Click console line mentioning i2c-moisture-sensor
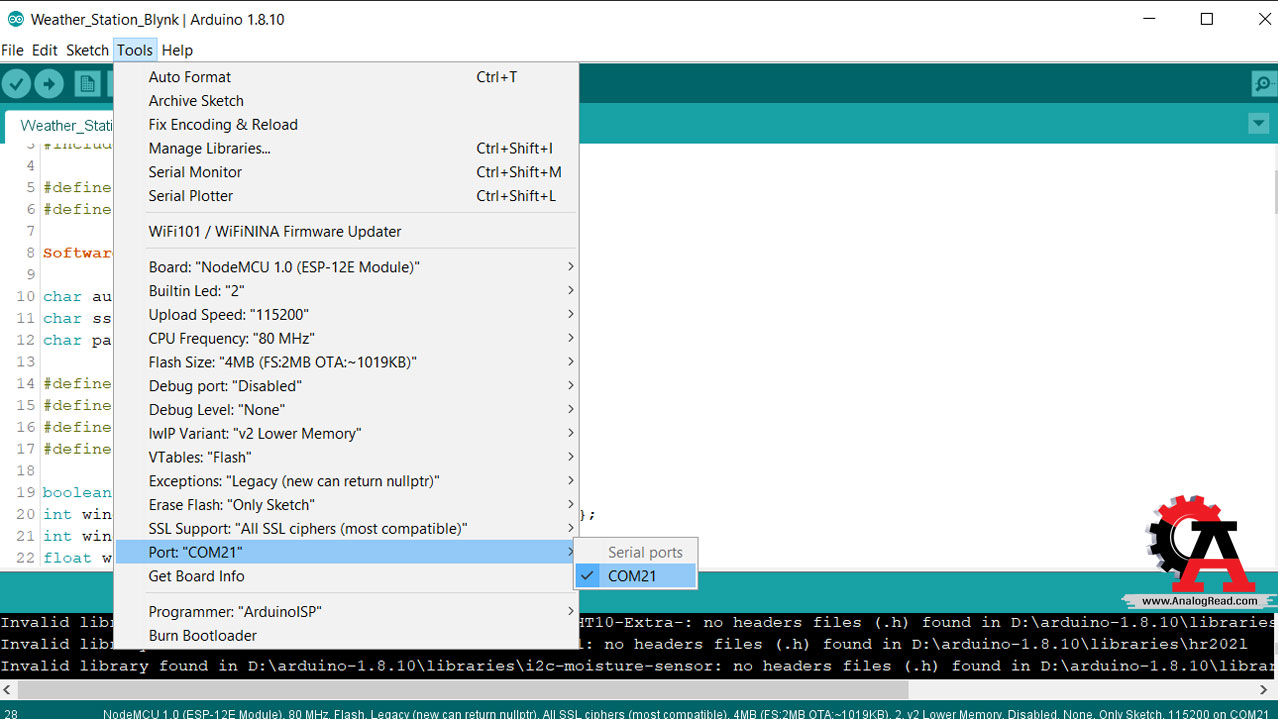1278x720 pixels. (x=639, y=666)
